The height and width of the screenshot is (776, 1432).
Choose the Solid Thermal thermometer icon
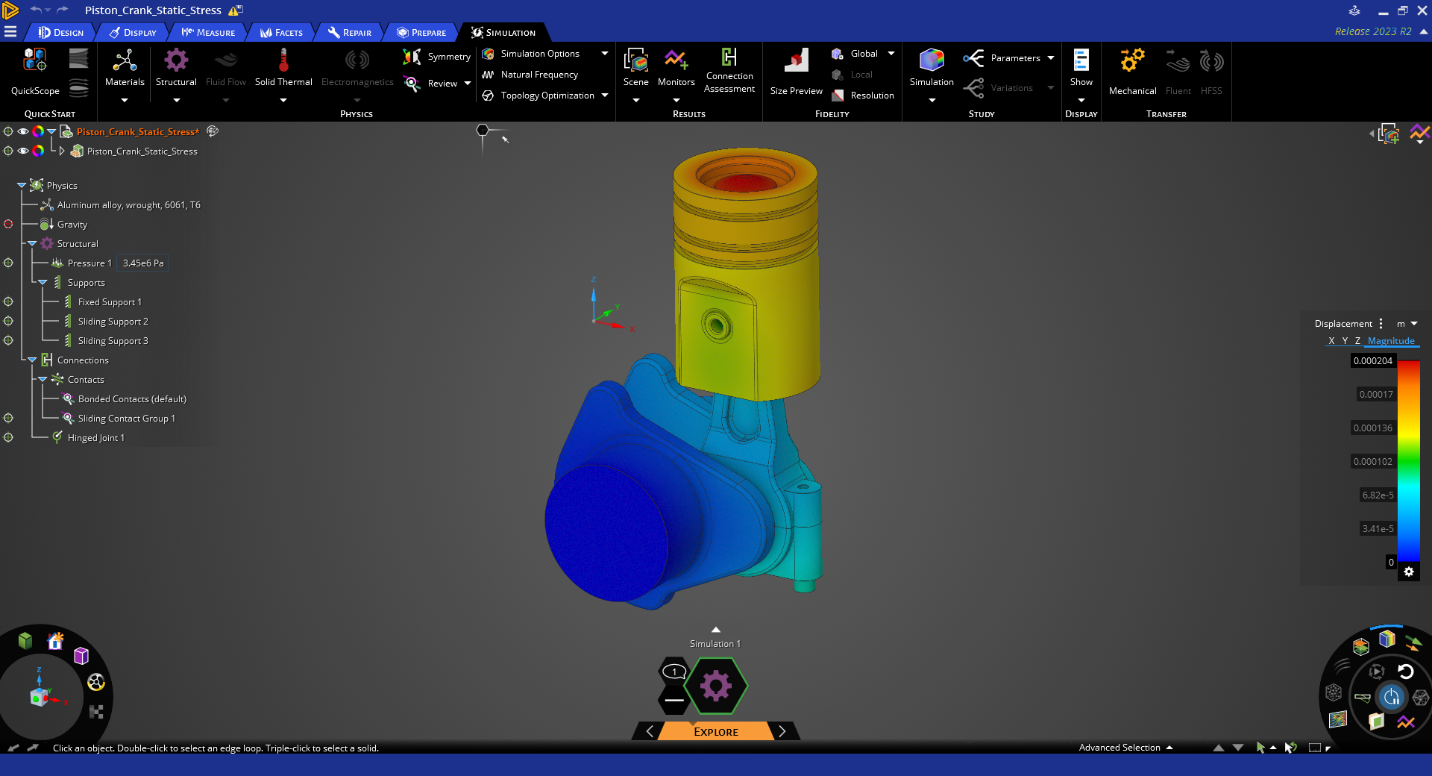click(284, 60)
